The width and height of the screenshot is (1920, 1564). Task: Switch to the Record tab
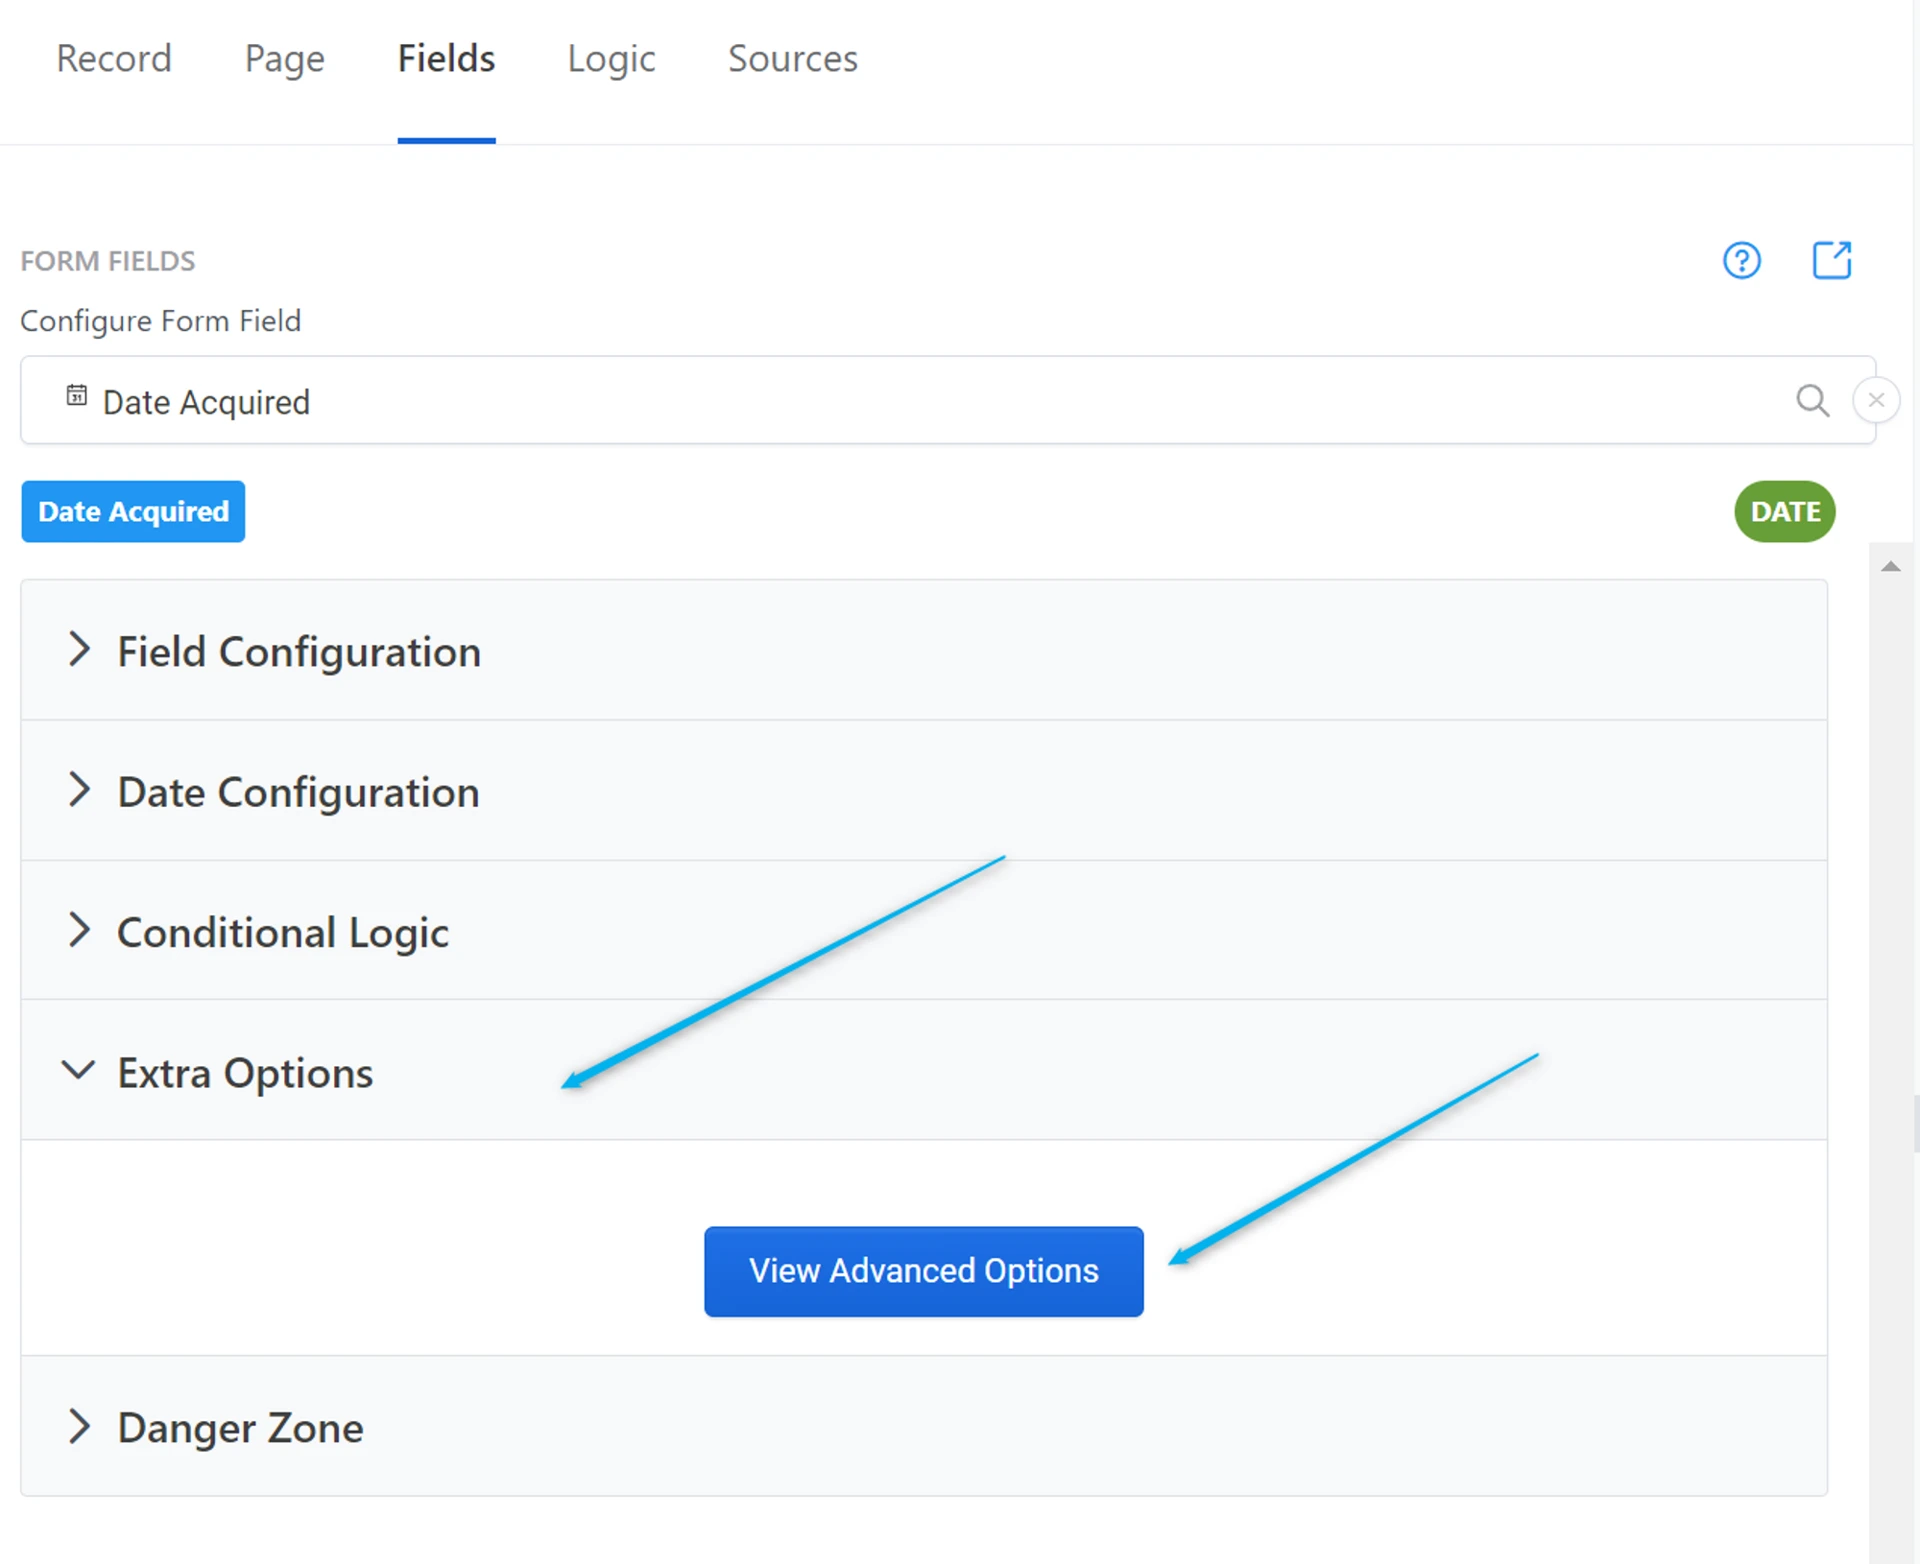114,59
